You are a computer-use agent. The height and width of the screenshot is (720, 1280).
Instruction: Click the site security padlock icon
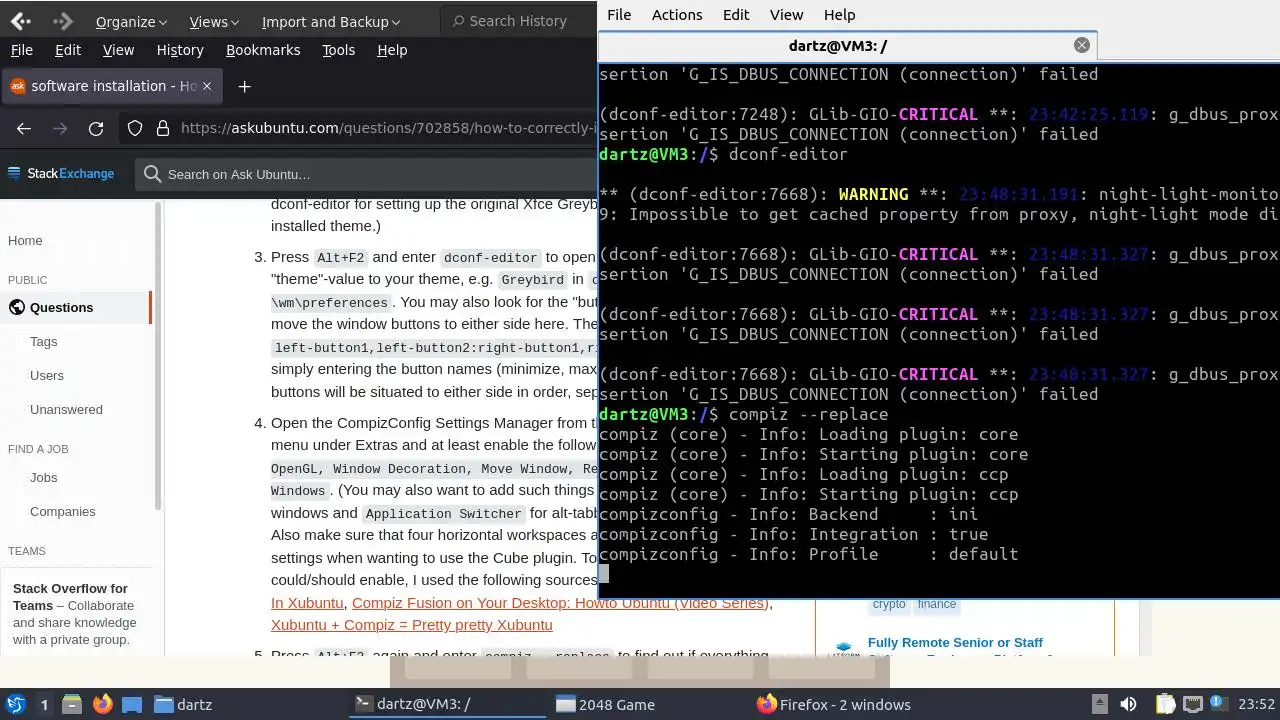(x=162, y=128)
